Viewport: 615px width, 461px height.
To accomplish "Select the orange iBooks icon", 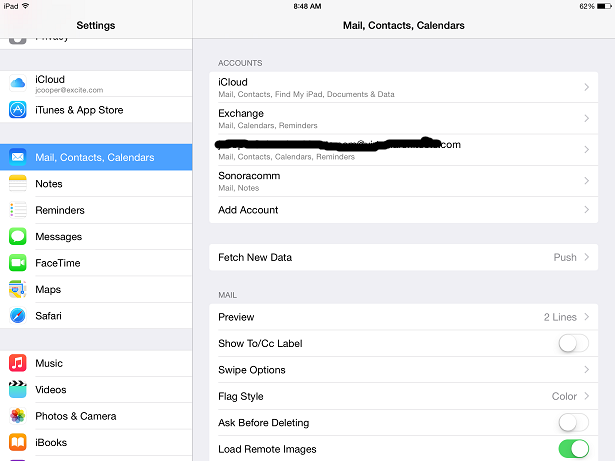I will (x=18, y=442).
